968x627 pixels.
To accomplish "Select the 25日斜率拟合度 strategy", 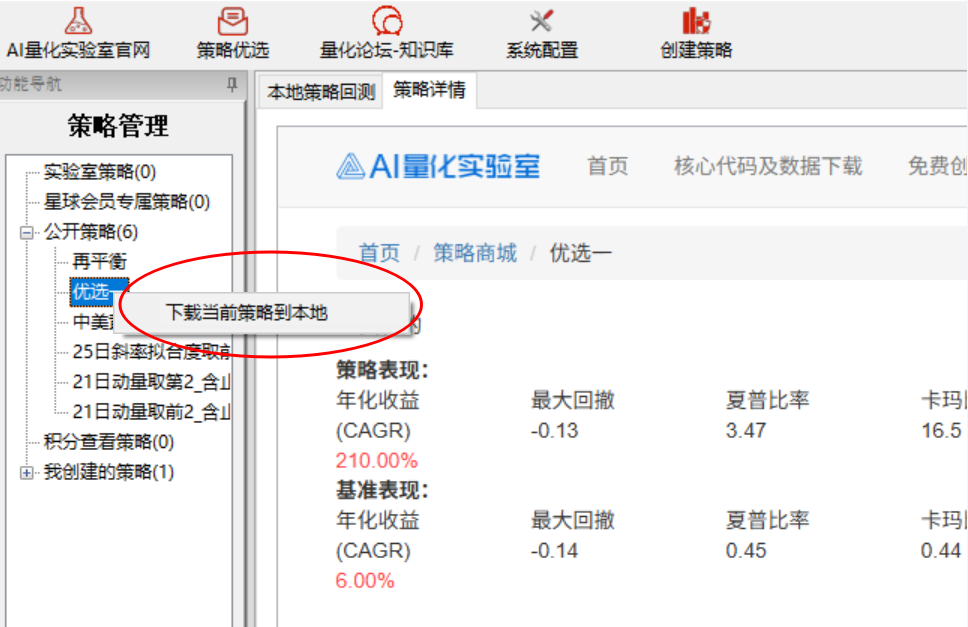I will click(151, 352).
